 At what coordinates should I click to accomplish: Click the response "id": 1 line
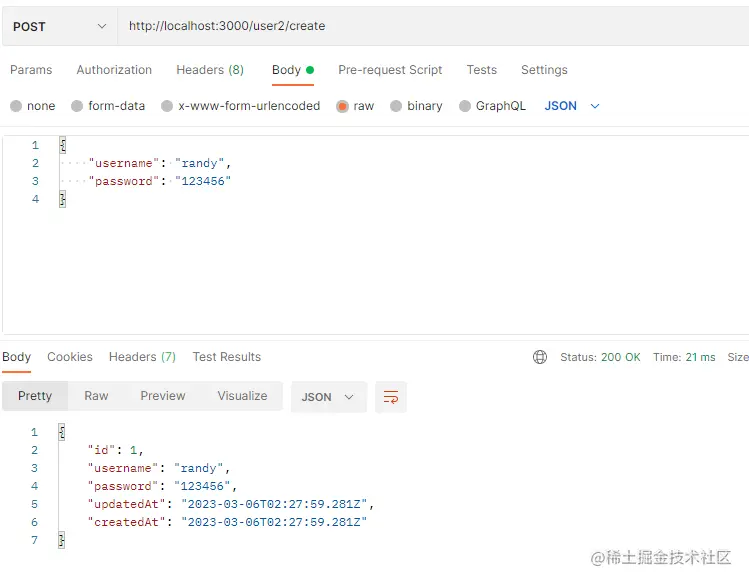(116, 450)
